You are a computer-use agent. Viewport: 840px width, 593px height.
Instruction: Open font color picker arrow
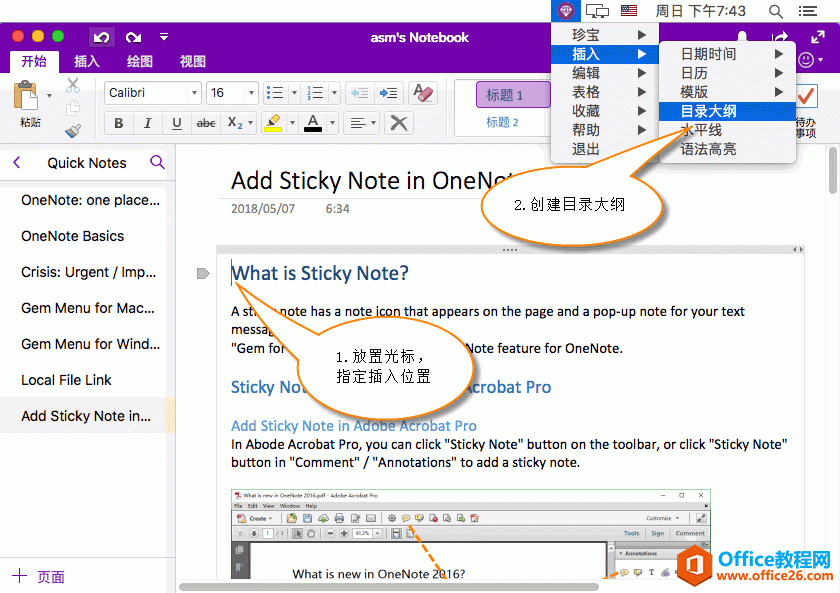tap(332, 123)
